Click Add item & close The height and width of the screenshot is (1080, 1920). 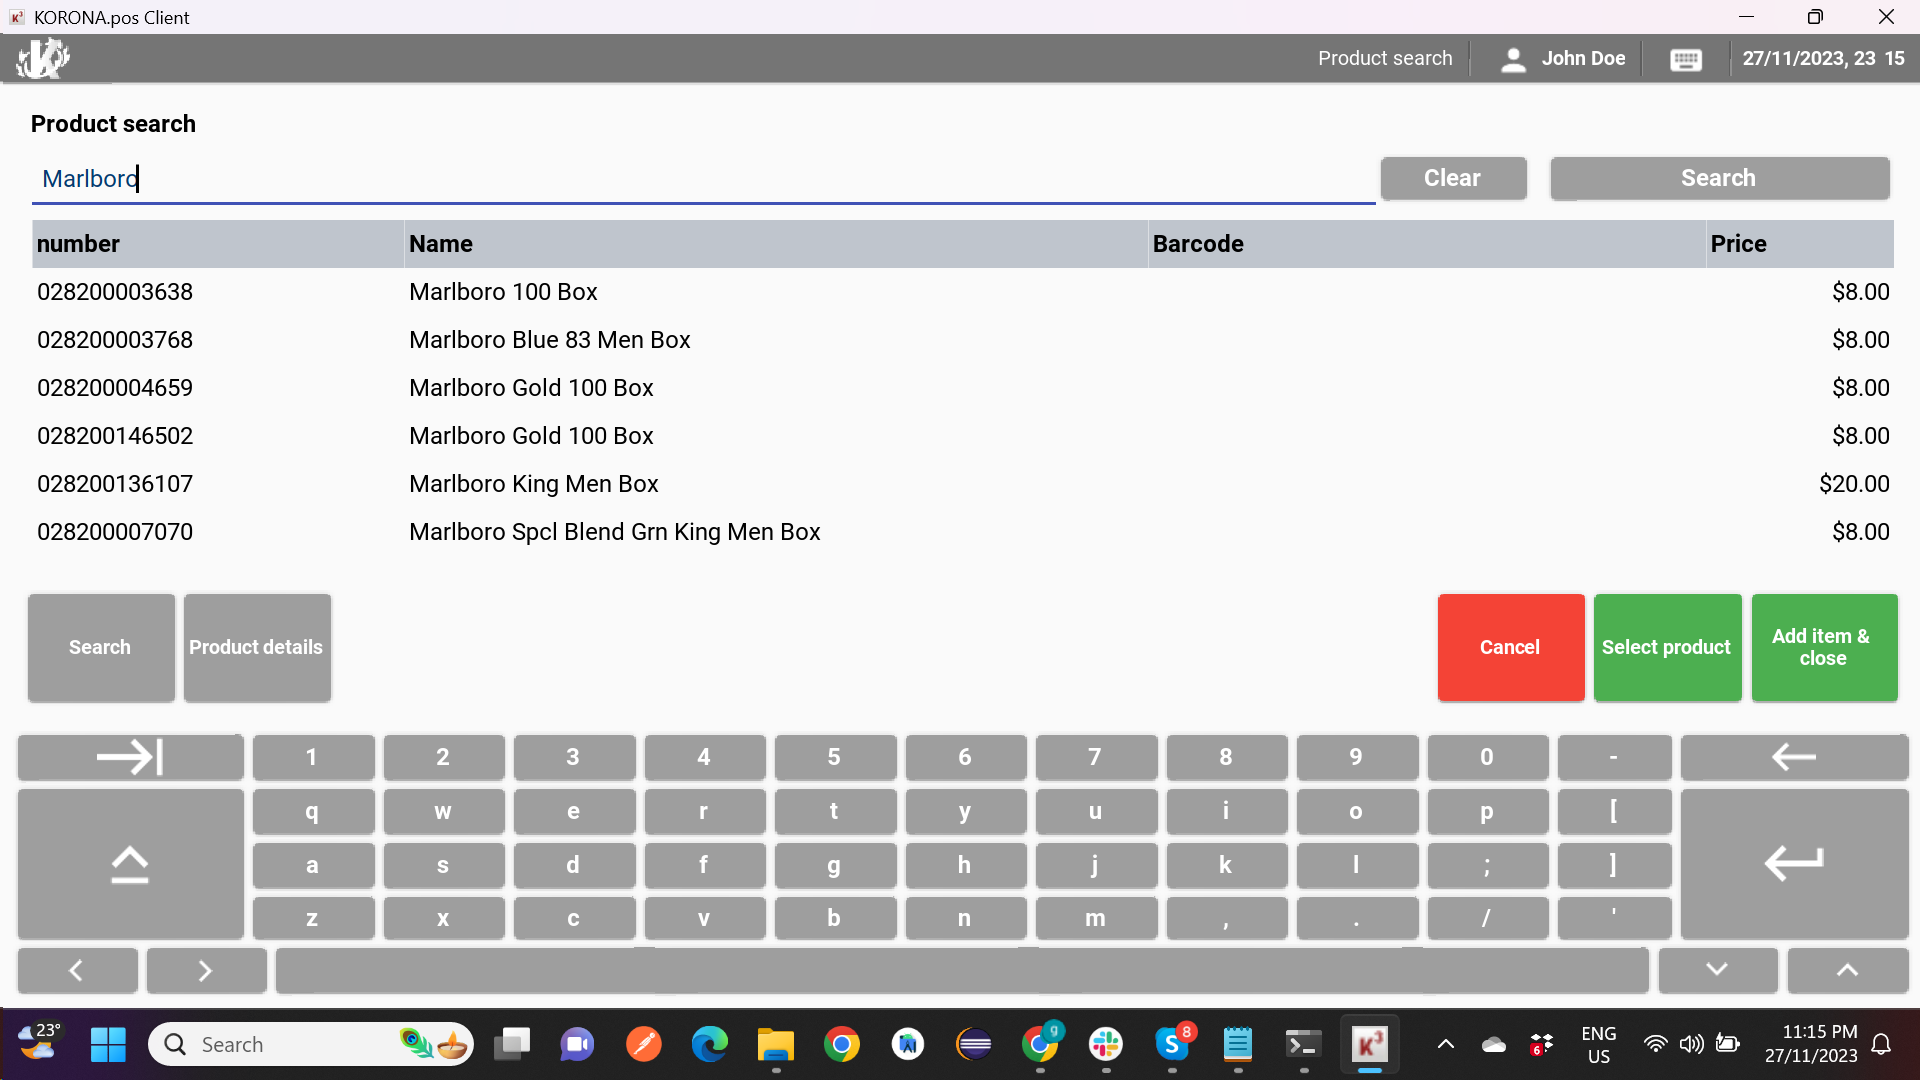tap(1824, 647)
